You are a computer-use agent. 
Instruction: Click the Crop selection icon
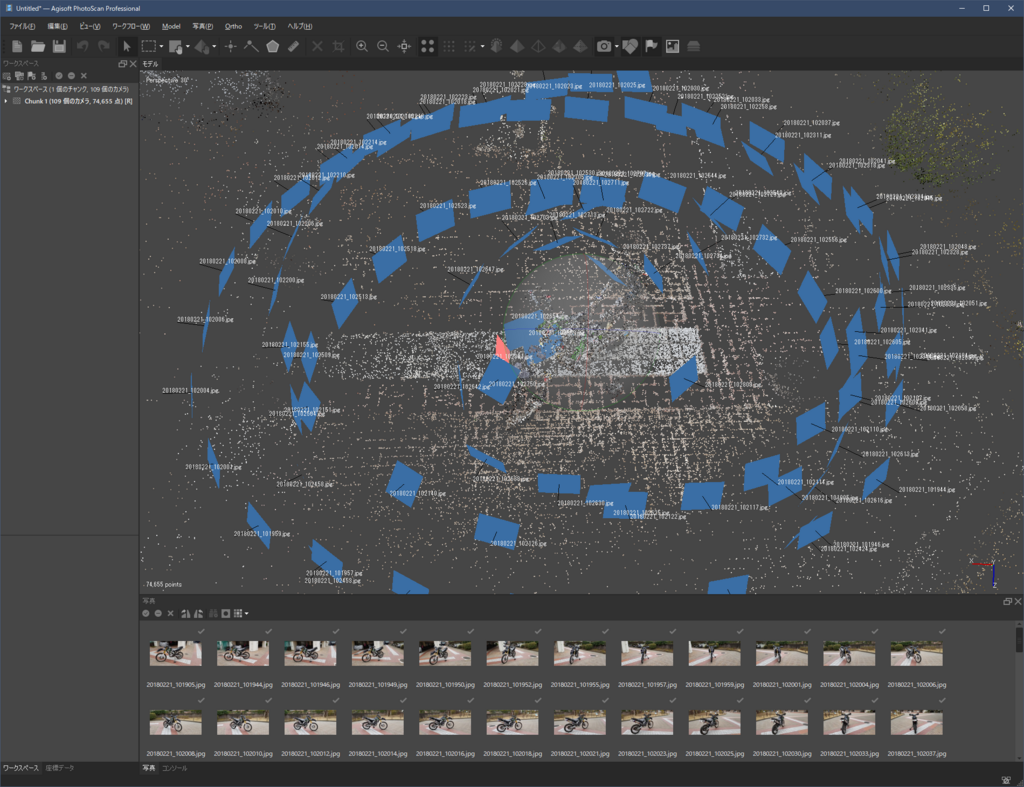click(338, 46)
